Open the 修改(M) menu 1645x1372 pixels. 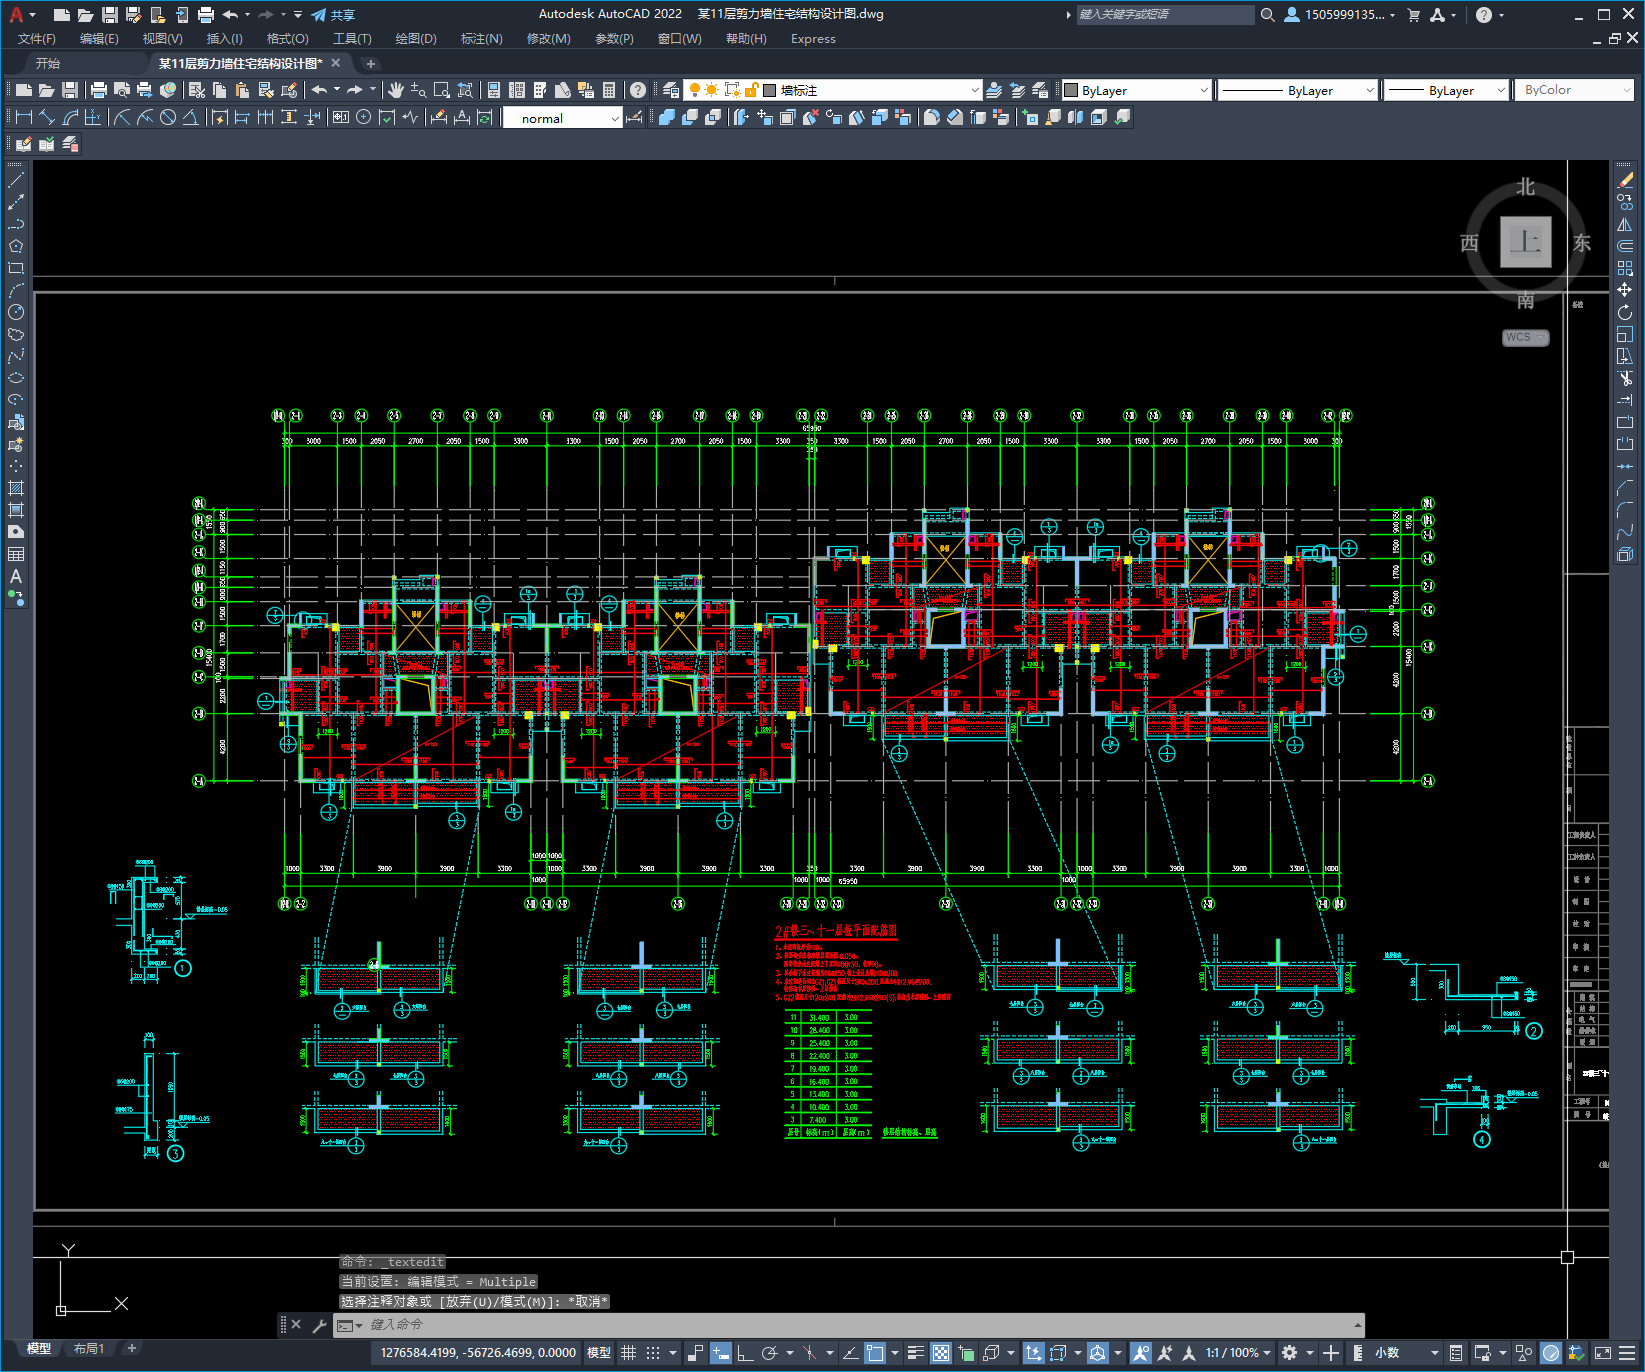[548, 39]
